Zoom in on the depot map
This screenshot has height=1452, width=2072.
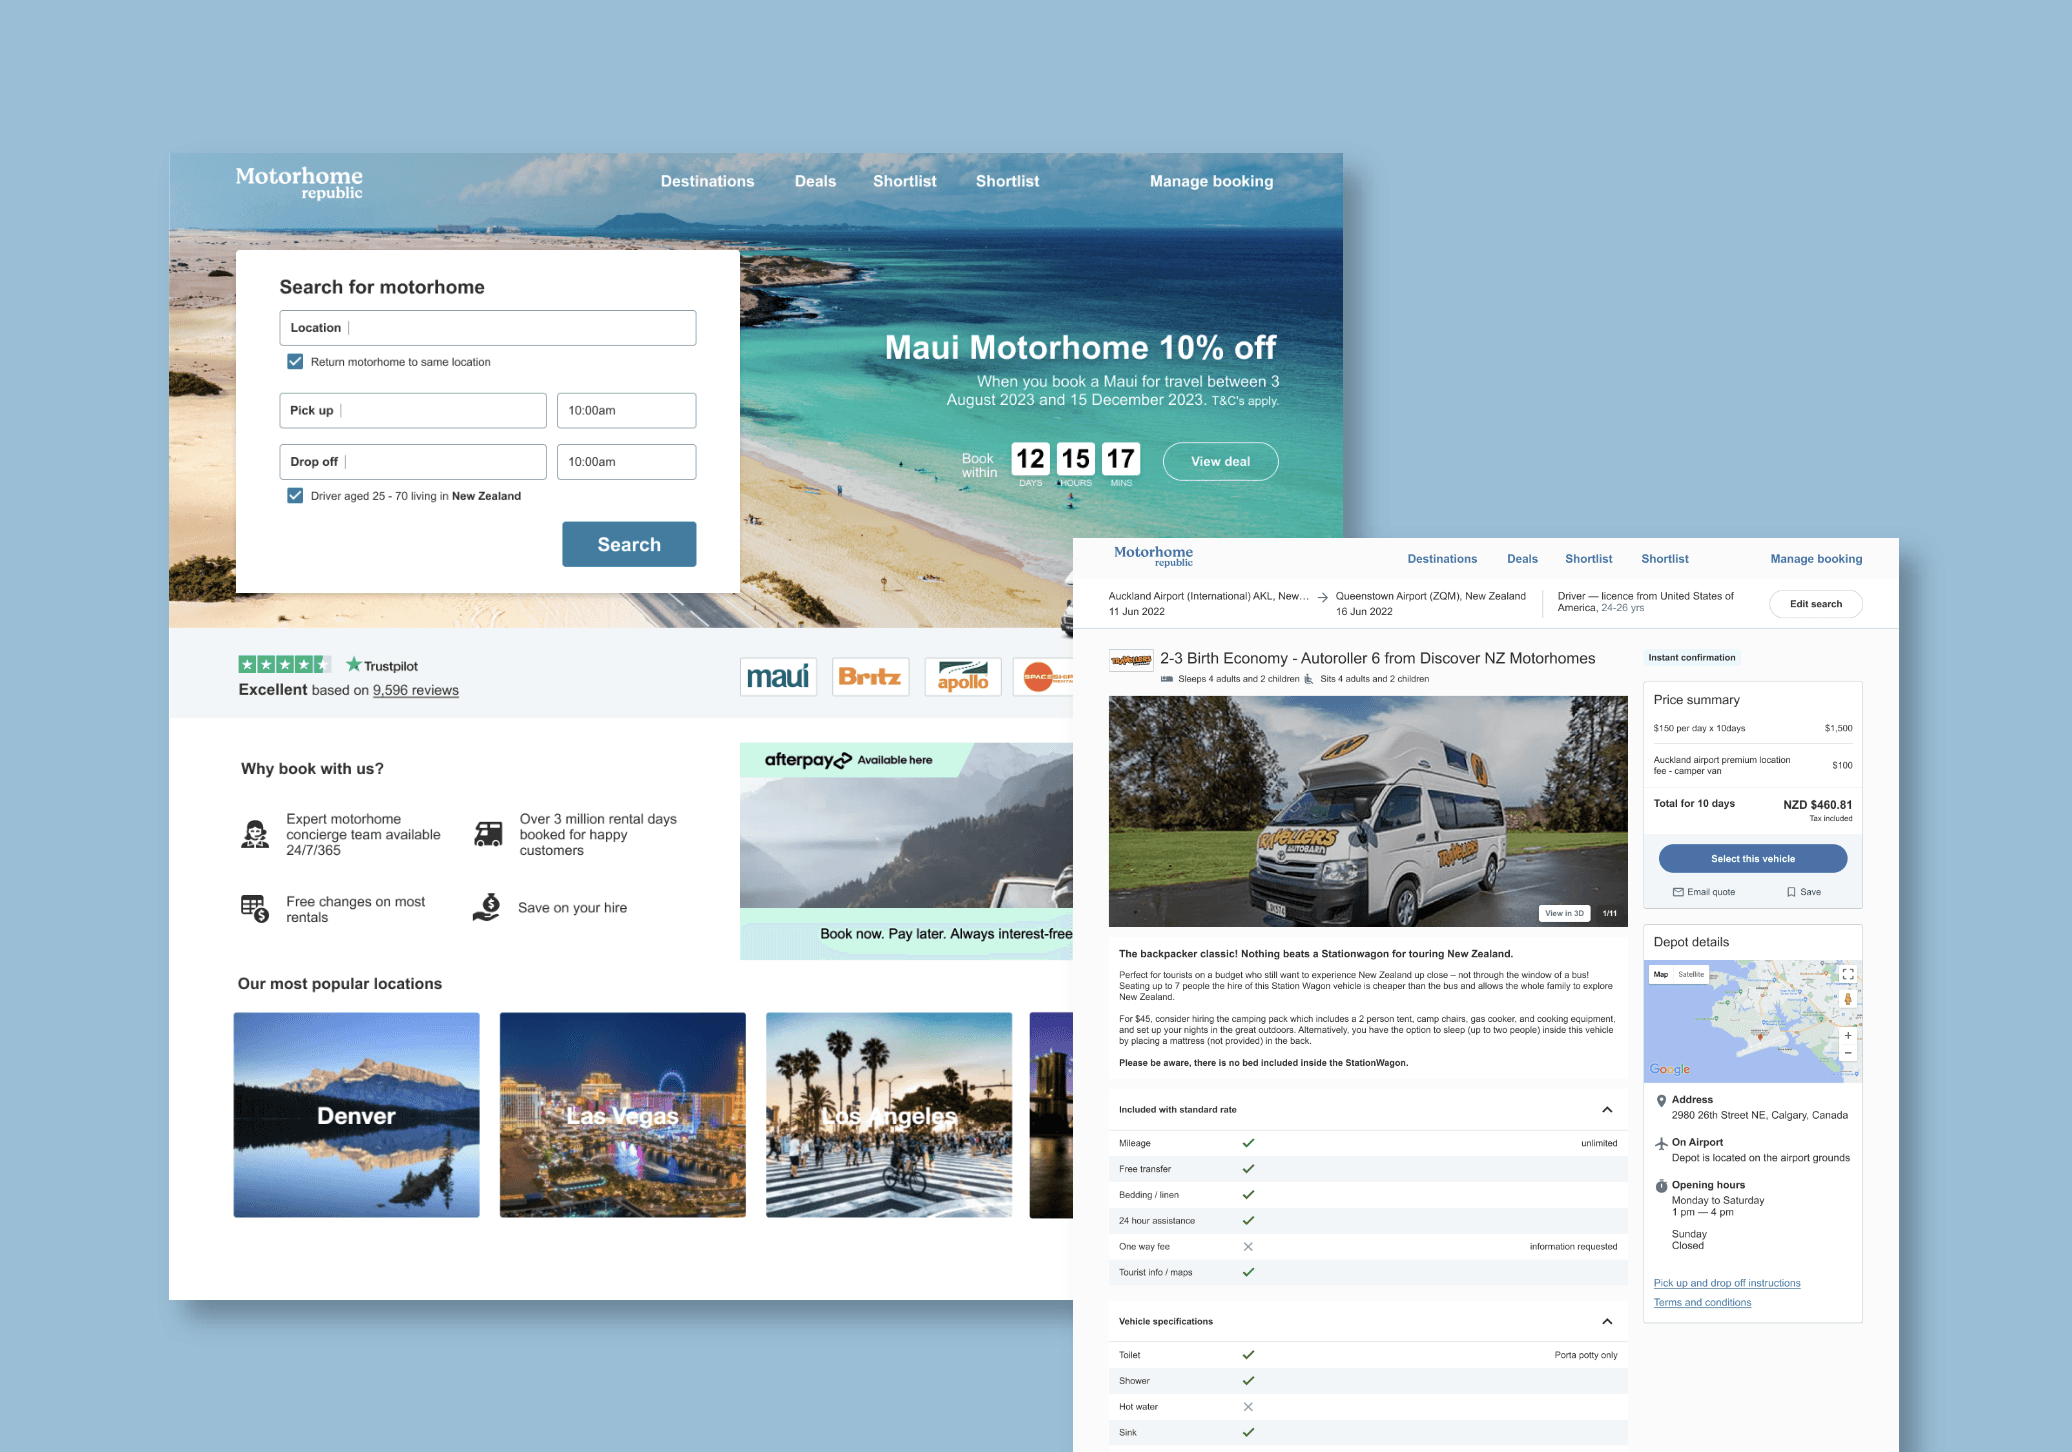click(1848, 1036)
